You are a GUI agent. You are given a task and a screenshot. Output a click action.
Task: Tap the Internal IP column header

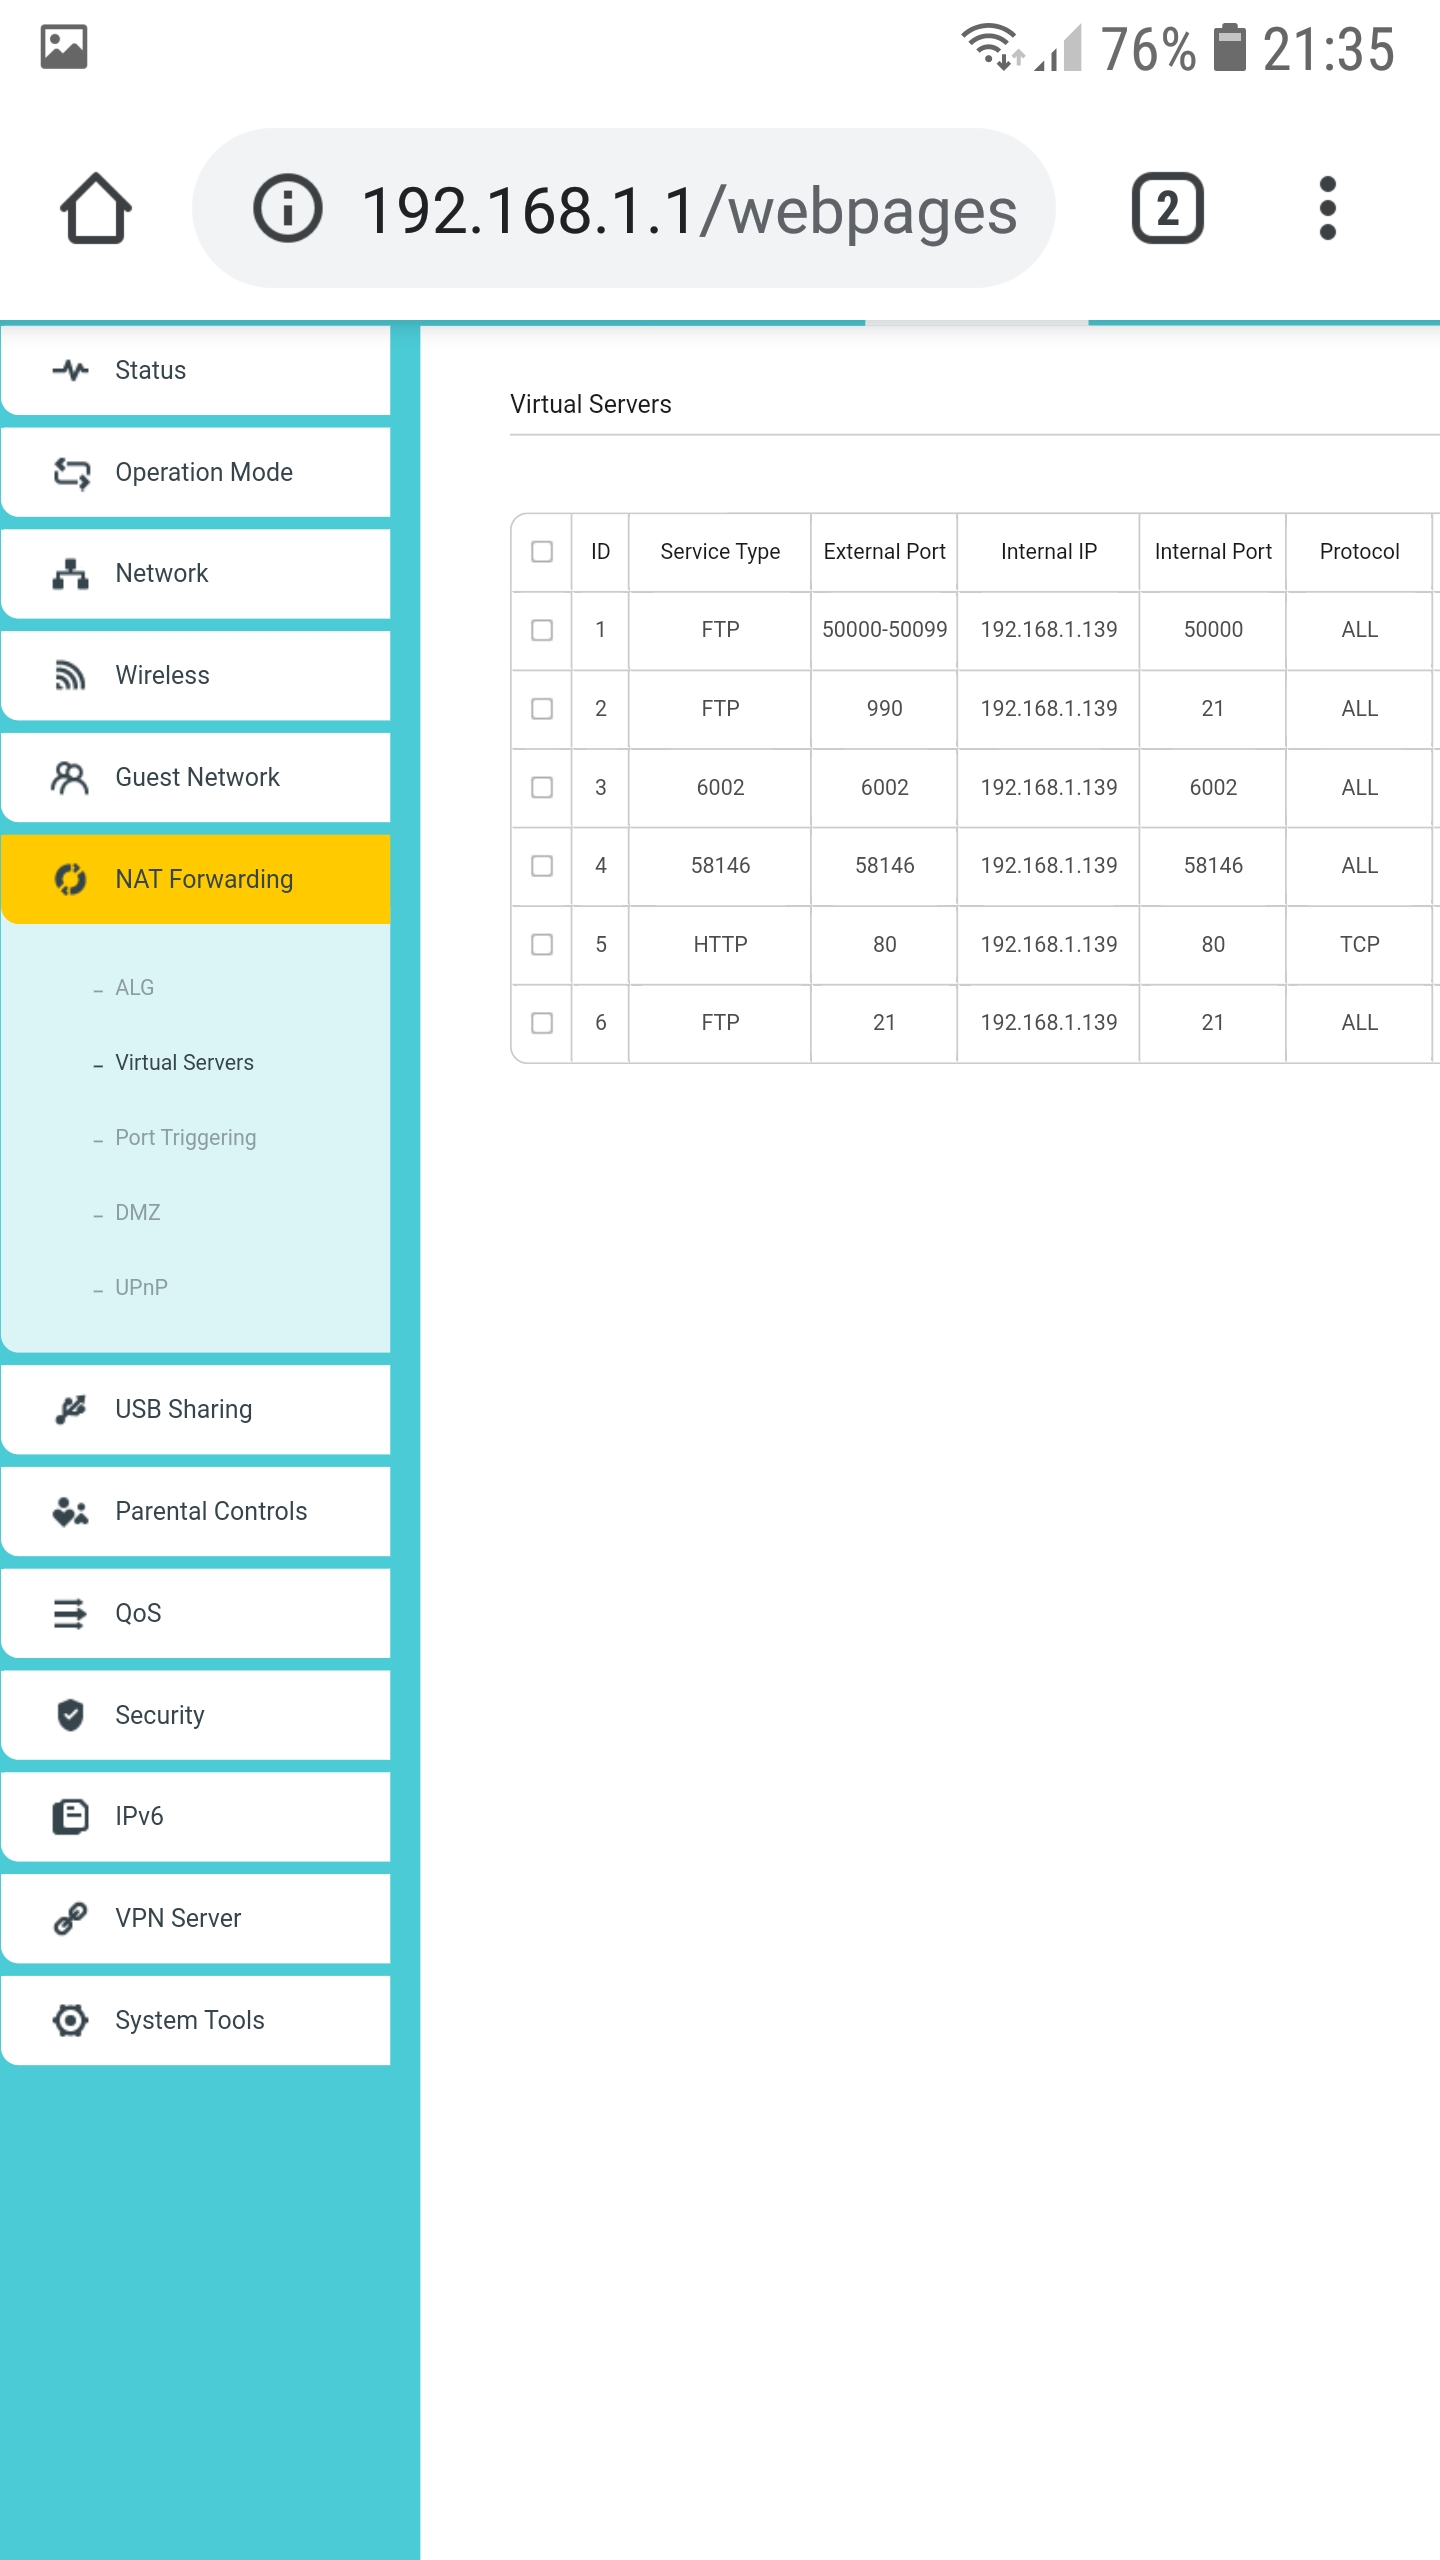coord(1048,552)
